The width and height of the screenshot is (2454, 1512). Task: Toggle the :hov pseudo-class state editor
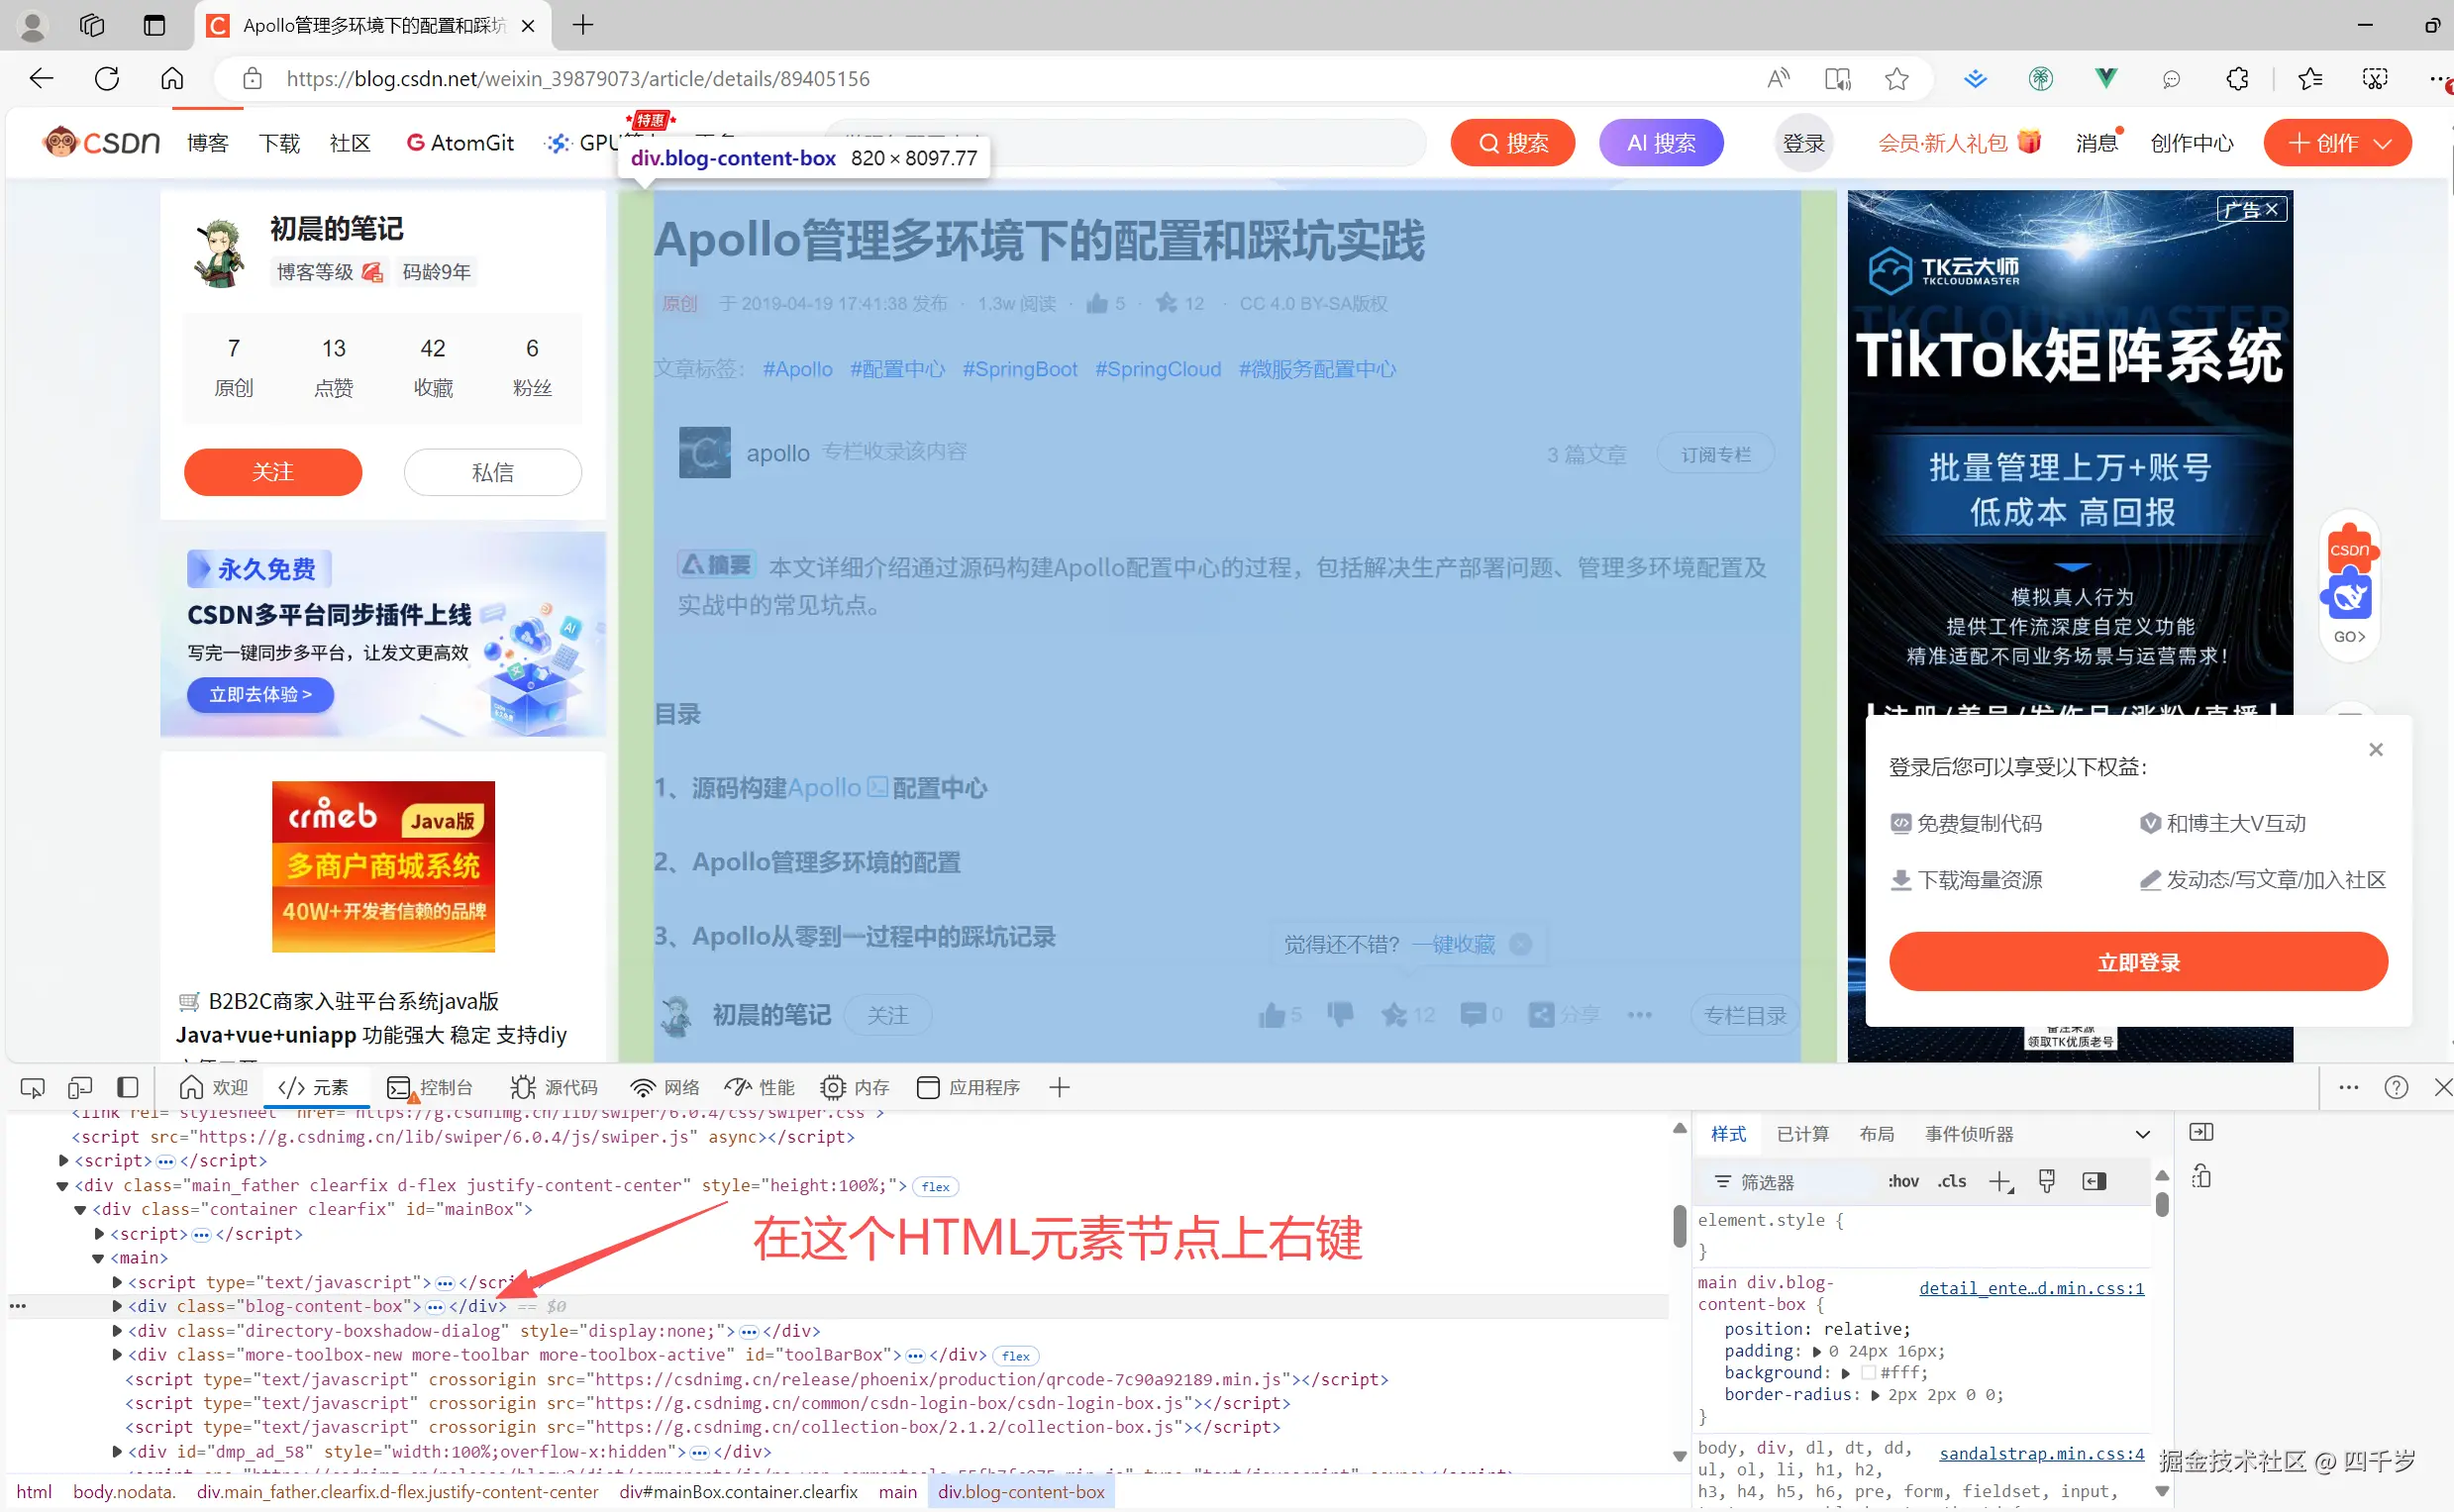pyautogui.click(x=1904, y=1181)
